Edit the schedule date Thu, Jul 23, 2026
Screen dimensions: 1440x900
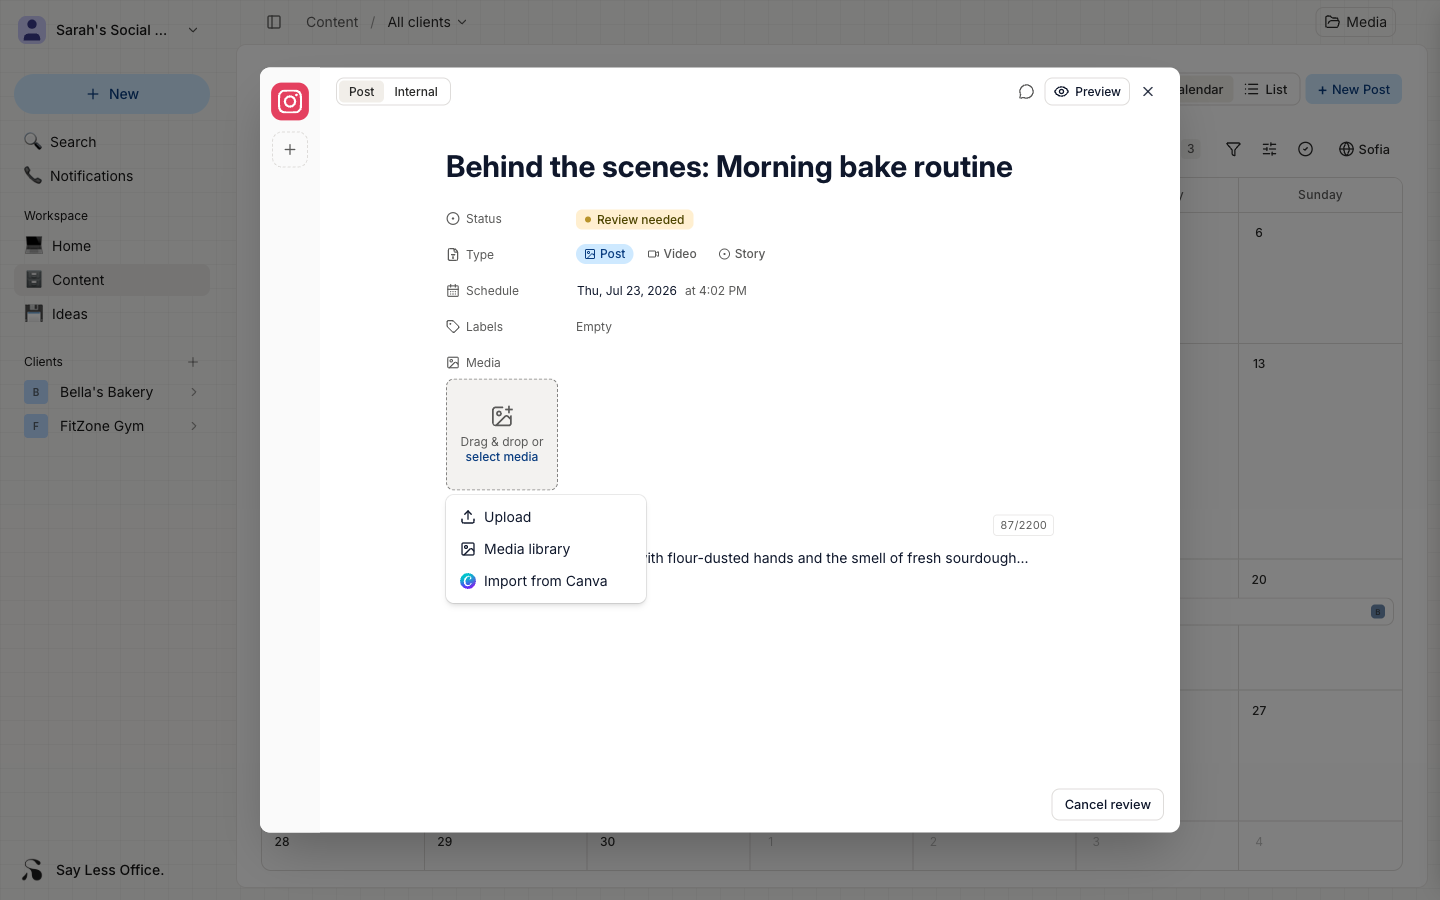[x=627, y=291]
